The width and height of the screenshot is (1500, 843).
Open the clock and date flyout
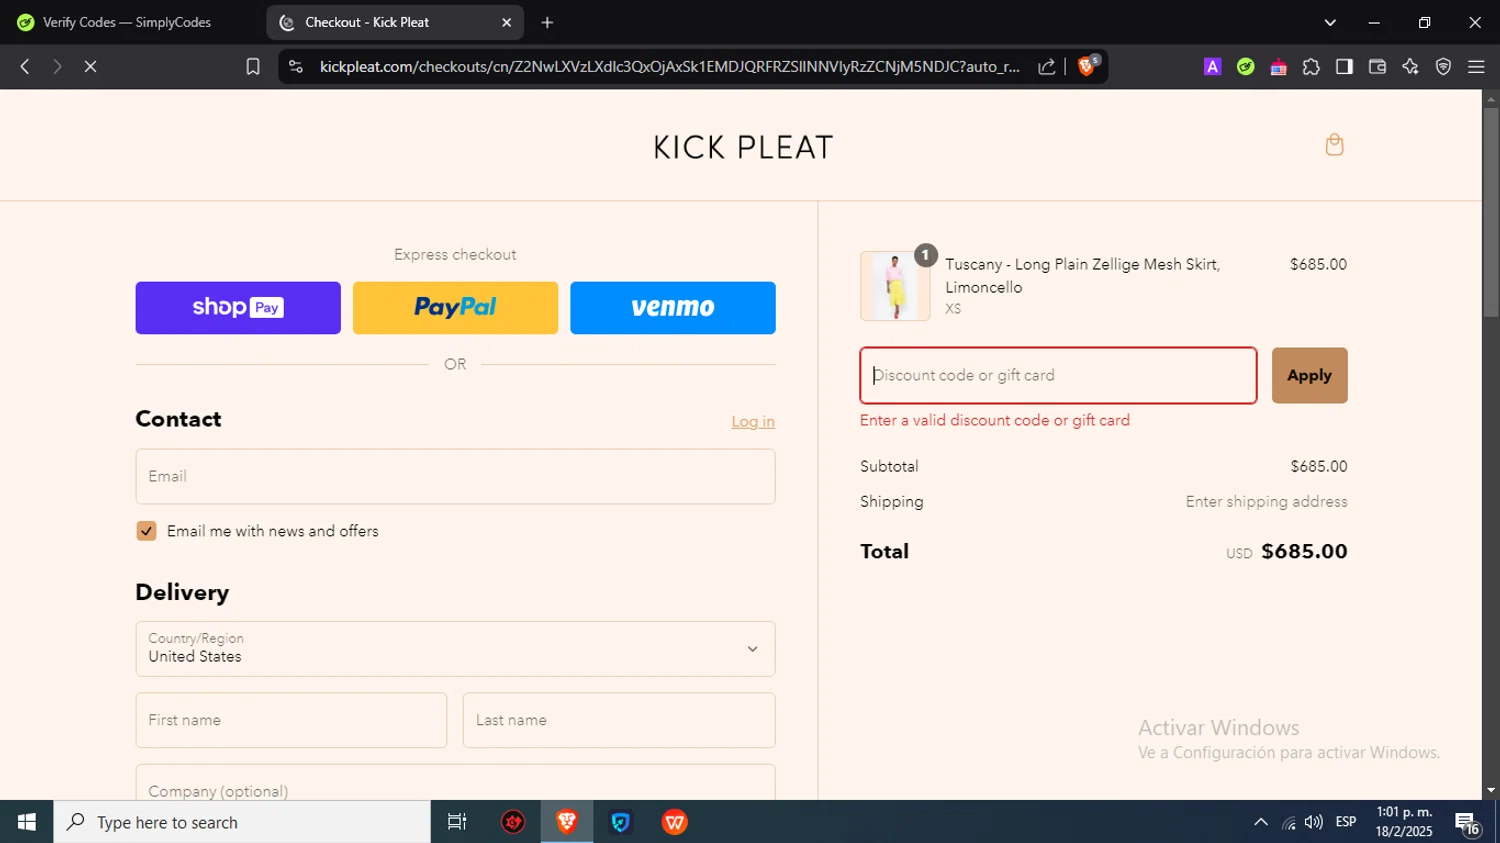[1404, 822]
